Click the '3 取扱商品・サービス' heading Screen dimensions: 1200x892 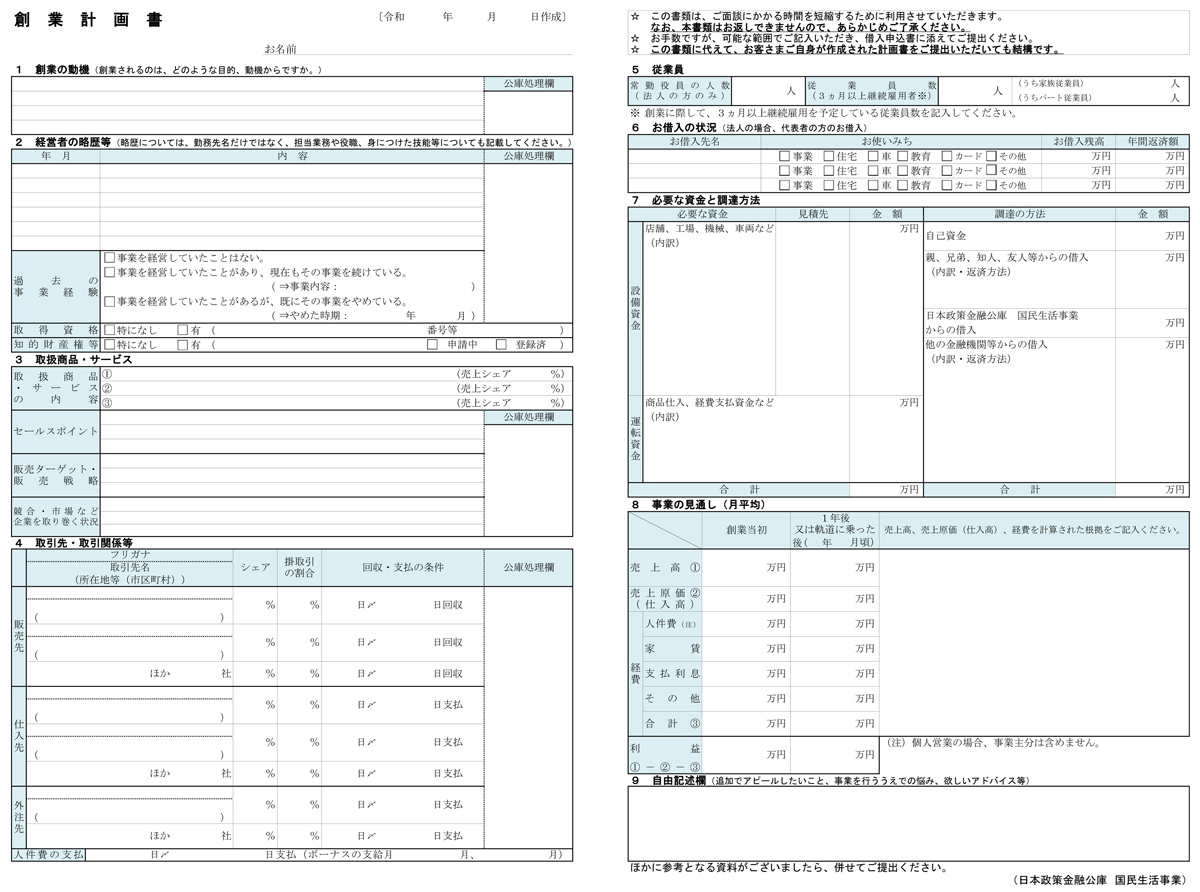click(x=74, y=359)
